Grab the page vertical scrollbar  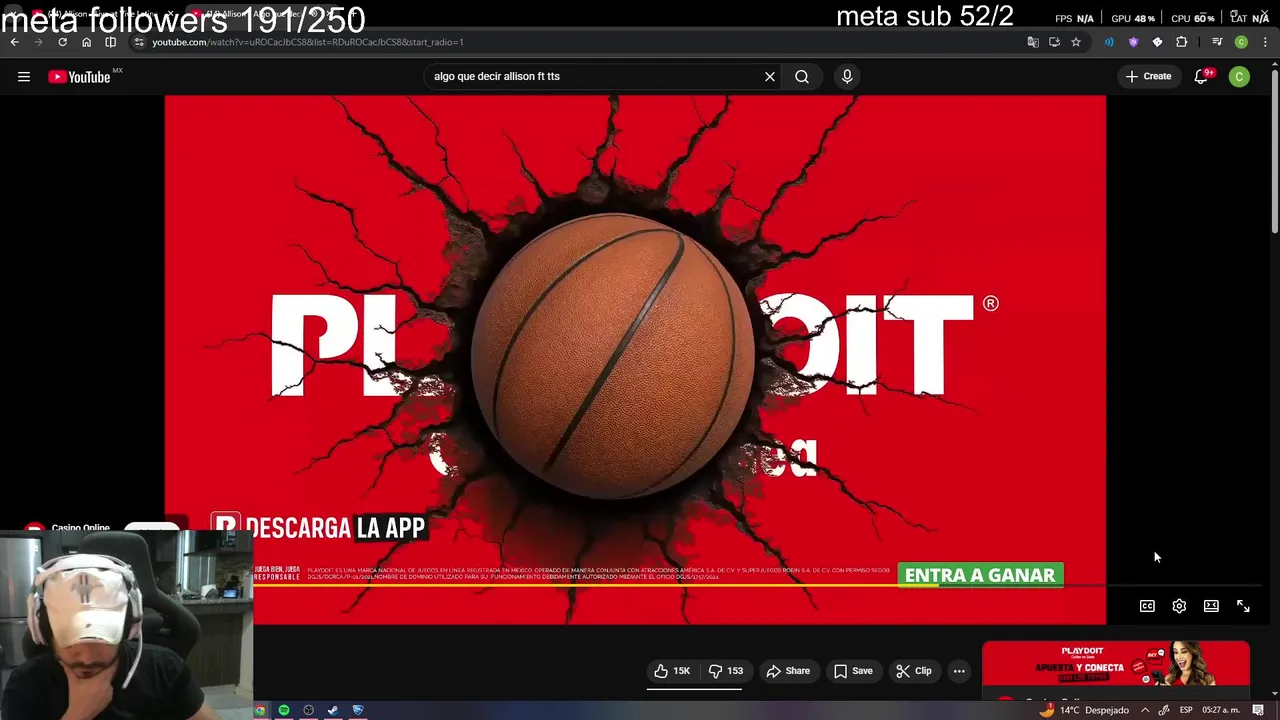(1274, 150)
